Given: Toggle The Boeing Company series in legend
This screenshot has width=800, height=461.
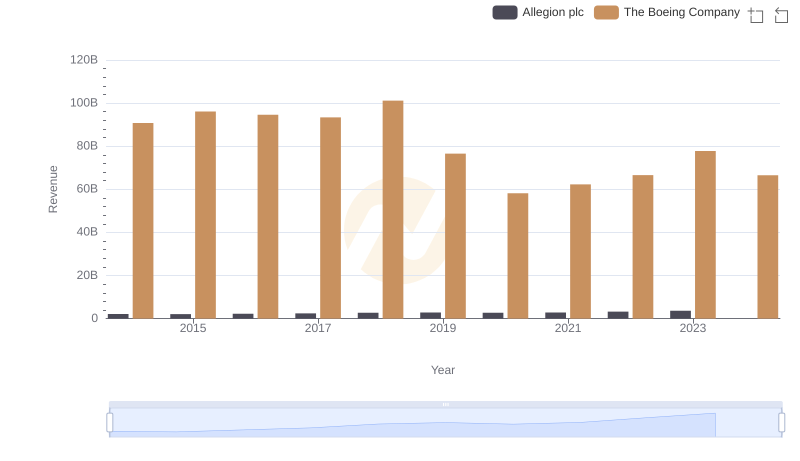Looking at the screenshot, I should point(667,12).
